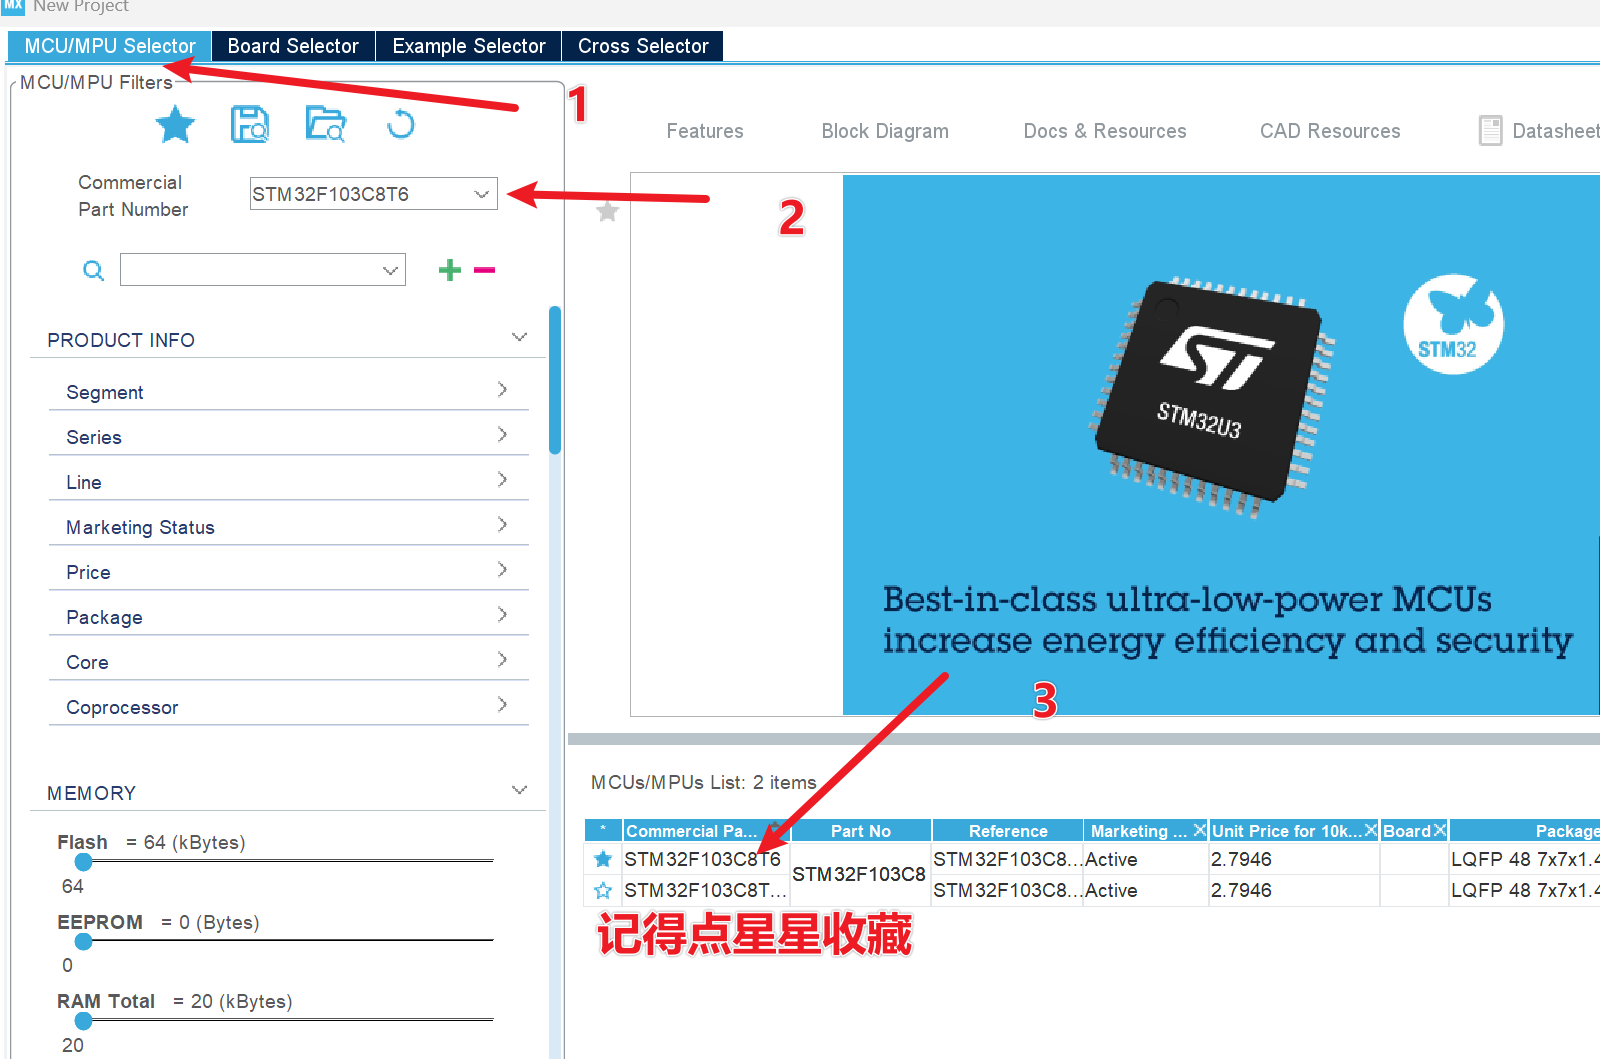The height and width of the screenshot is (1059, 1600).
Task: Open the Commercial Part Number dropdown
Action: click(482, 194)
